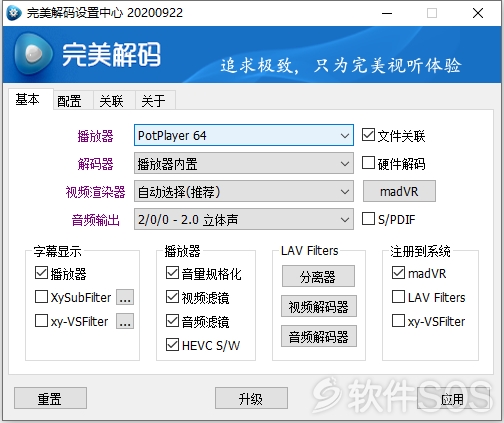Open the 解码器 dropdown

pyautogui.click(x=244, y=163)
